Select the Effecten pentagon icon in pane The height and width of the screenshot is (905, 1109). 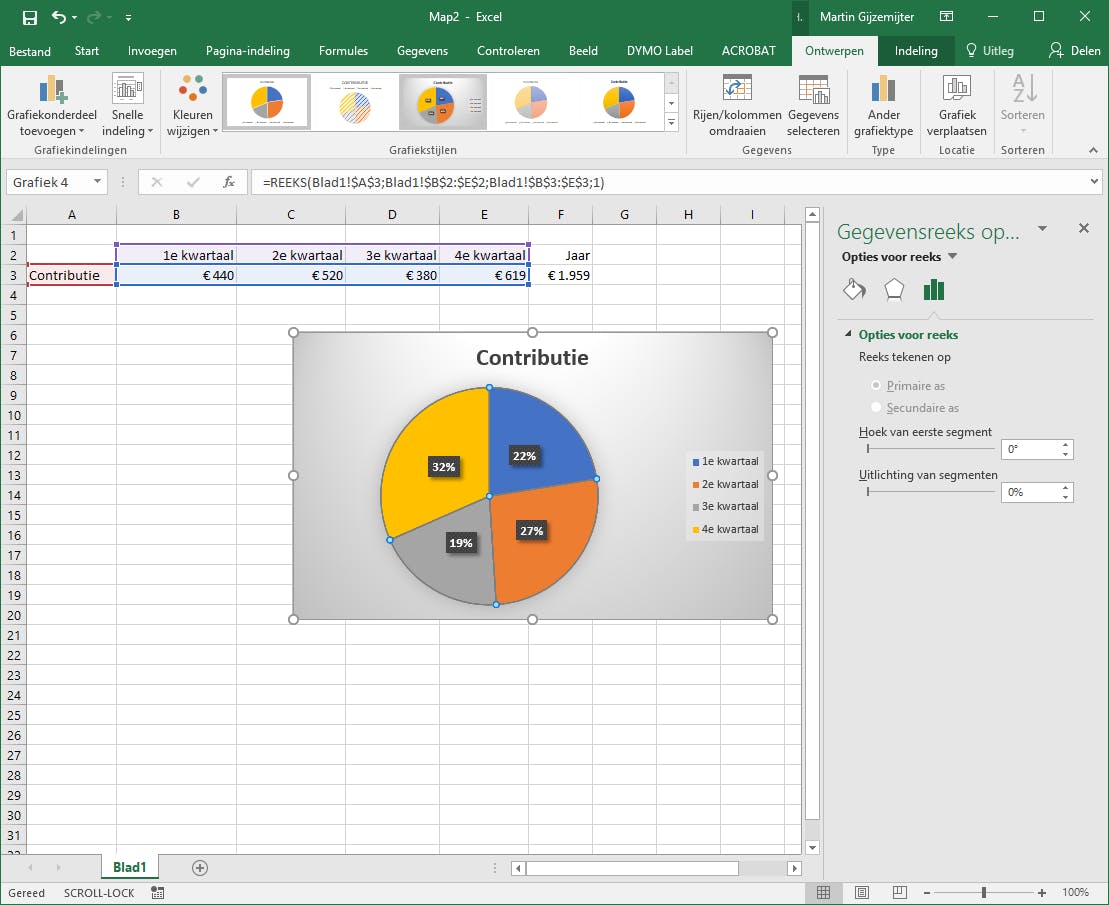click(894, 290)
